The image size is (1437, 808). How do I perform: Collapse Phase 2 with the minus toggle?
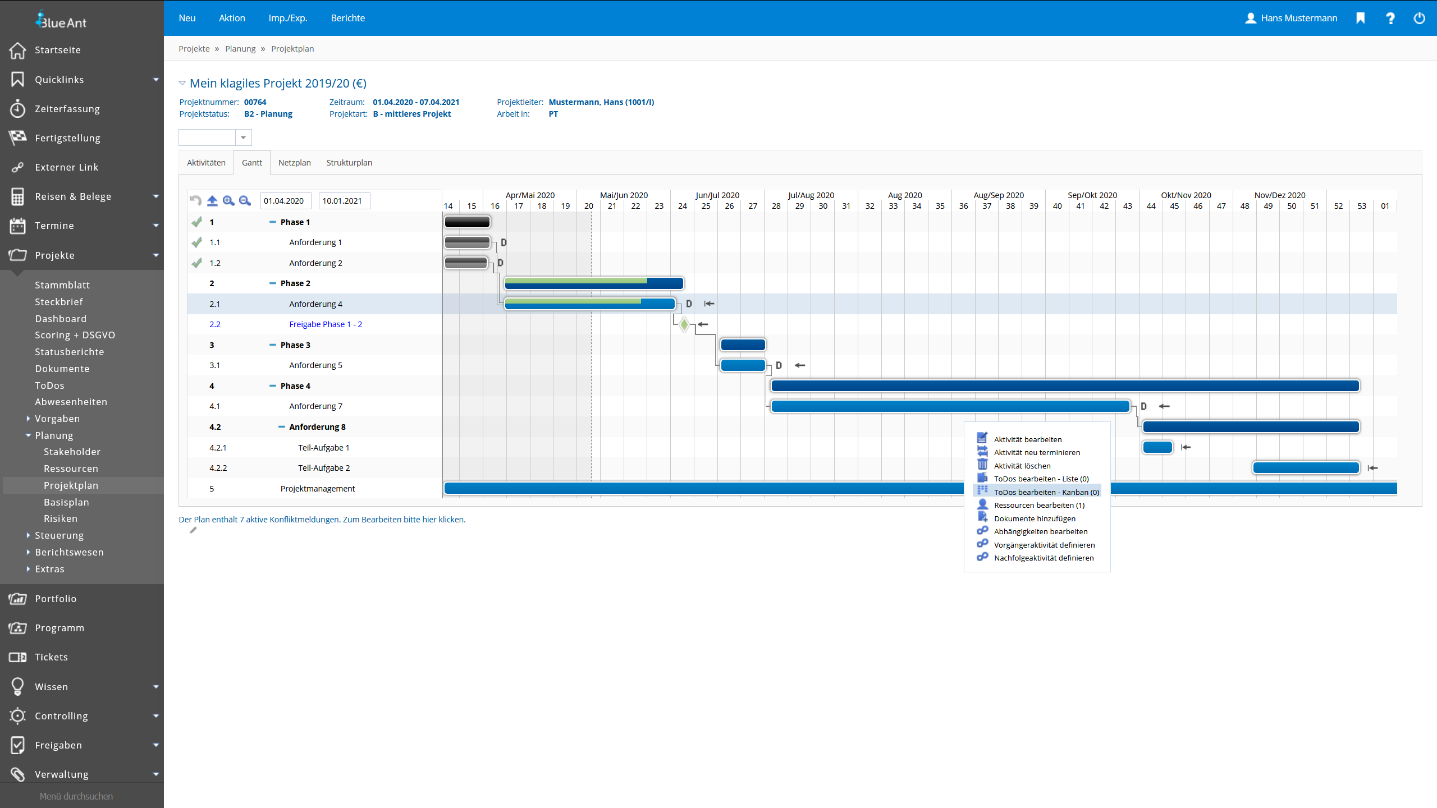coord(273,283)
